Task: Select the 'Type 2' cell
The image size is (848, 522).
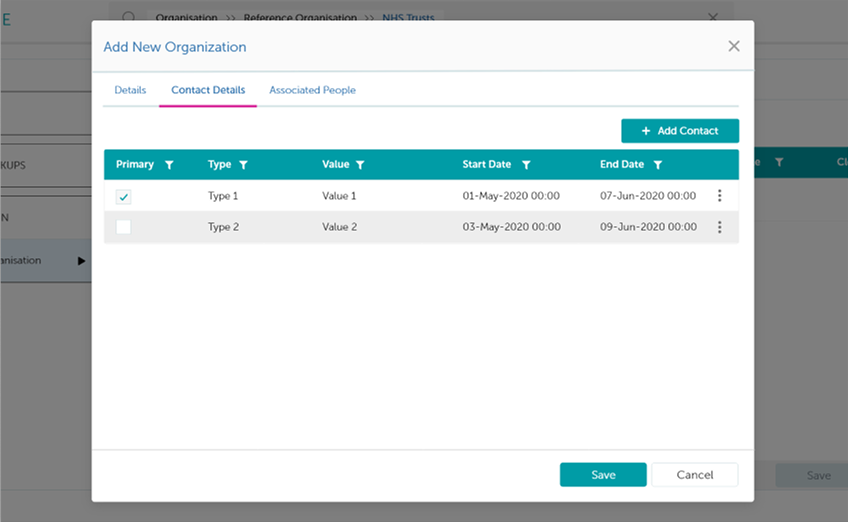Action: pos(223,227)
